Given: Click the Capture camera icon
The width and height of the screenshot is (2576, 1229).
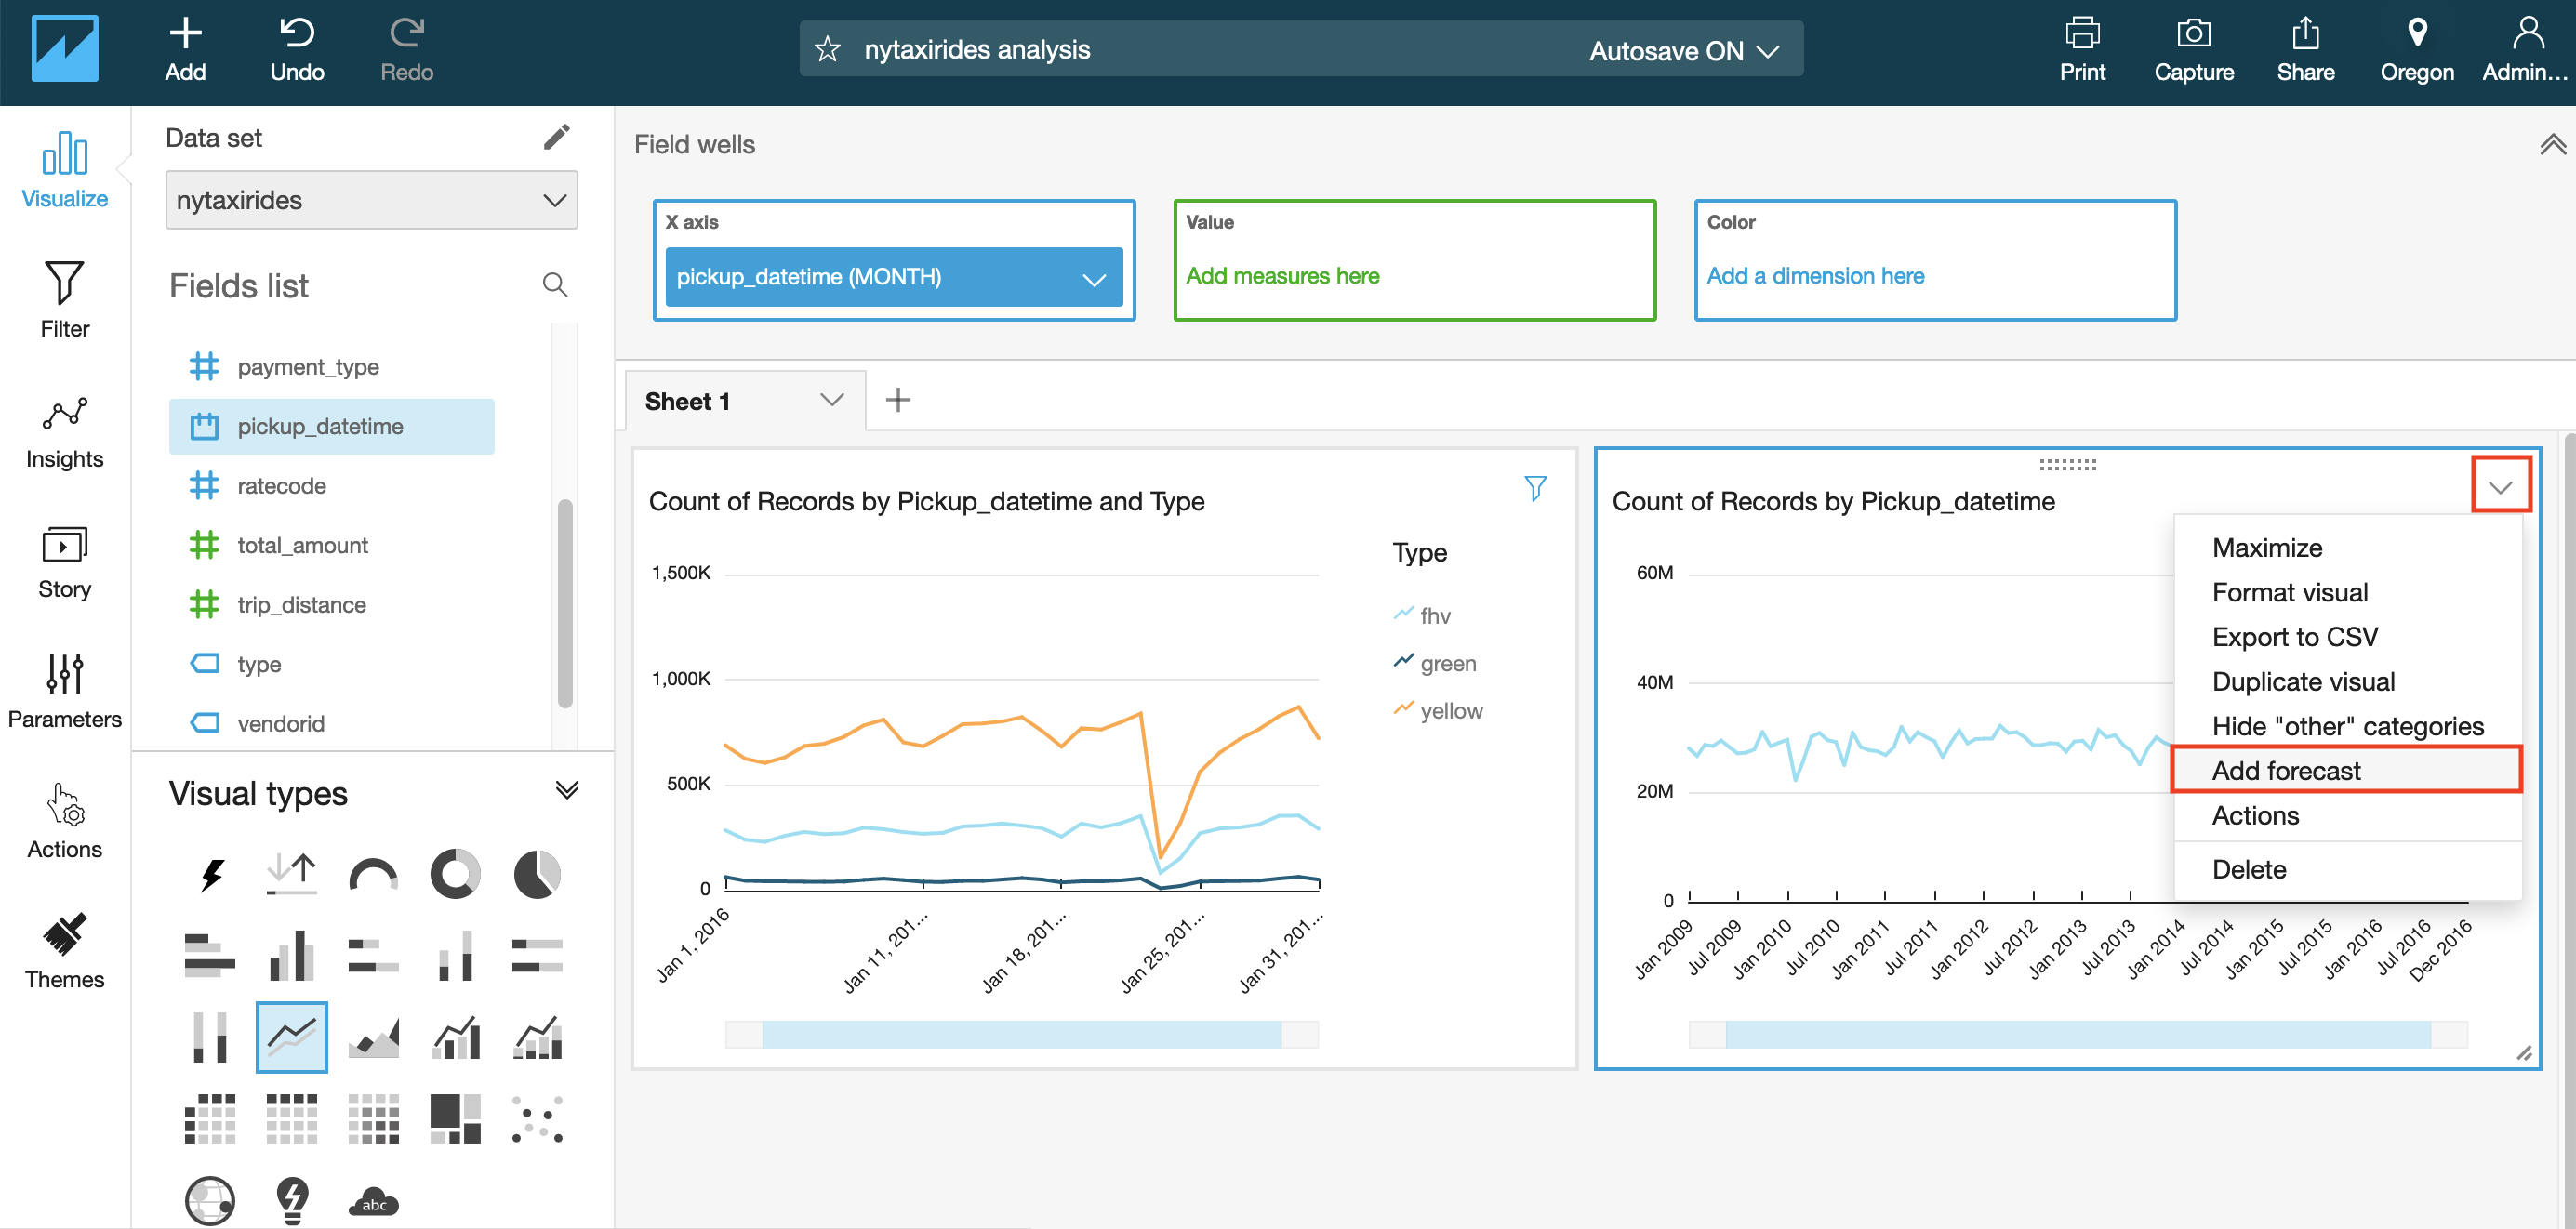Looking at the screenshot, I should tap(2193, 50).
